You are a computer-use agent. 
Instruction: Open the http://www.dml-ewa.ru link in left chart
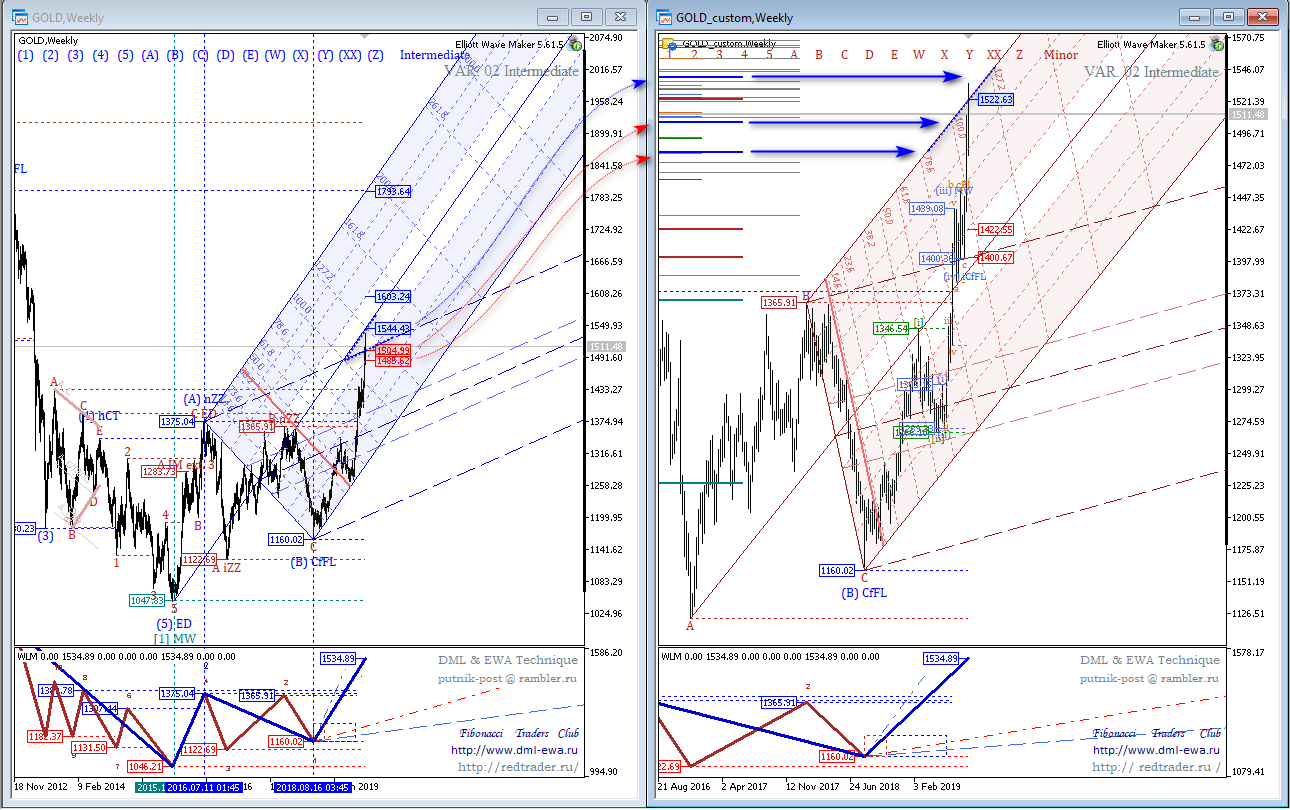click(x=514, y=749)
